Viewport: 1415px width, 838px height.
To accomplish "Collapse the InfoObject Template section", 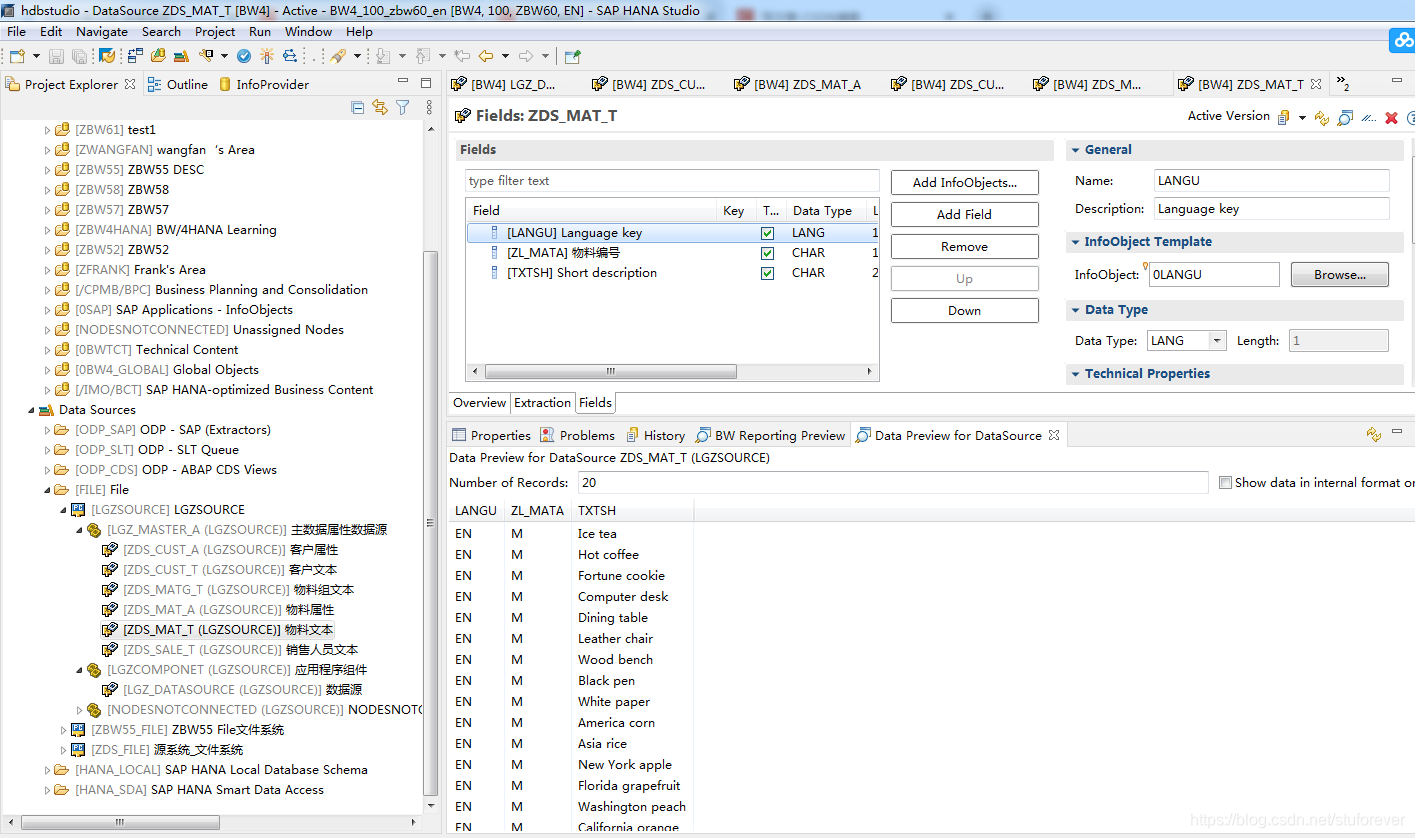I will (1075, 242).
